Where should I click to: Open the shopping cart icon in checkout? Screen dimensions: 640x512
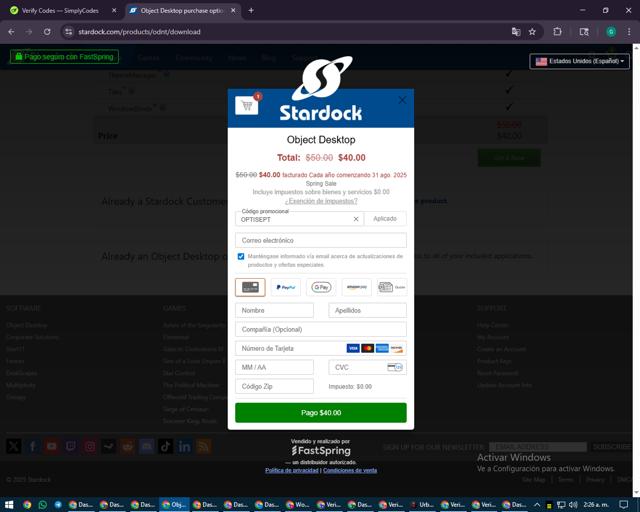coord(247,106)
